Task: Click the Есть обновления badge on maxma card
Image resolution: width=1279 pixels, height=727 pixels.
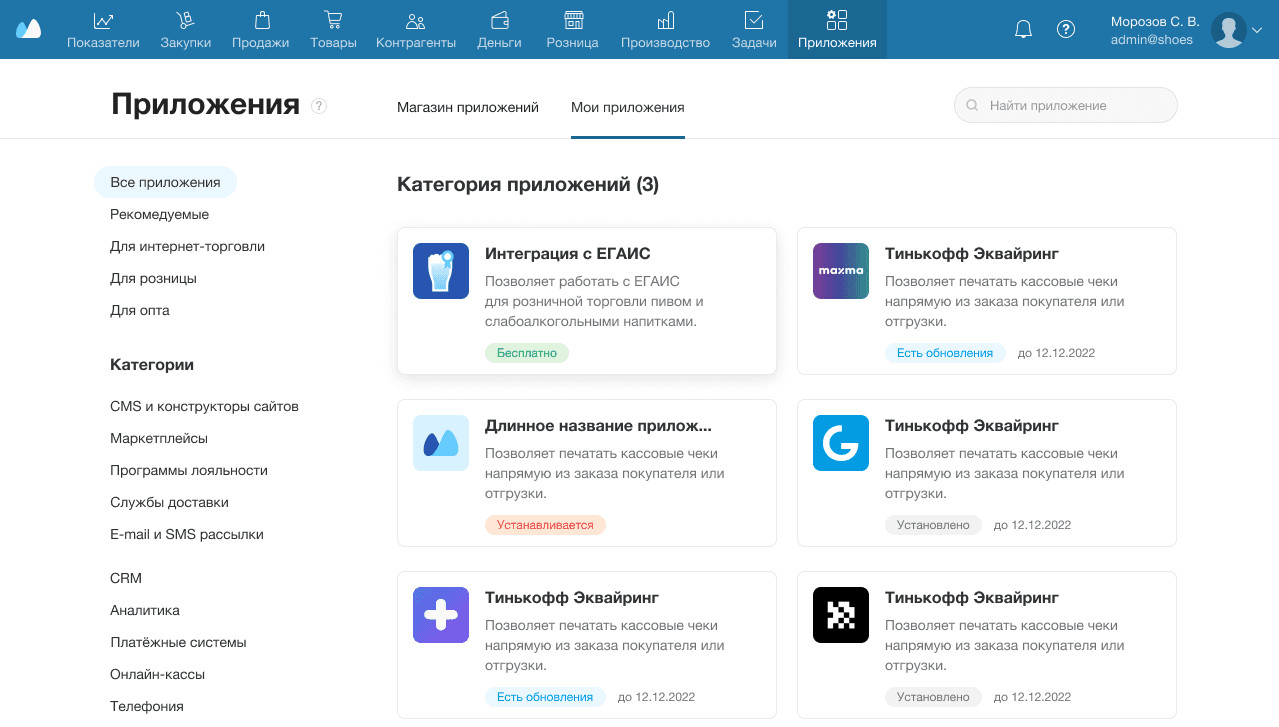Action: pyautogui.click(x=944, y=353)
